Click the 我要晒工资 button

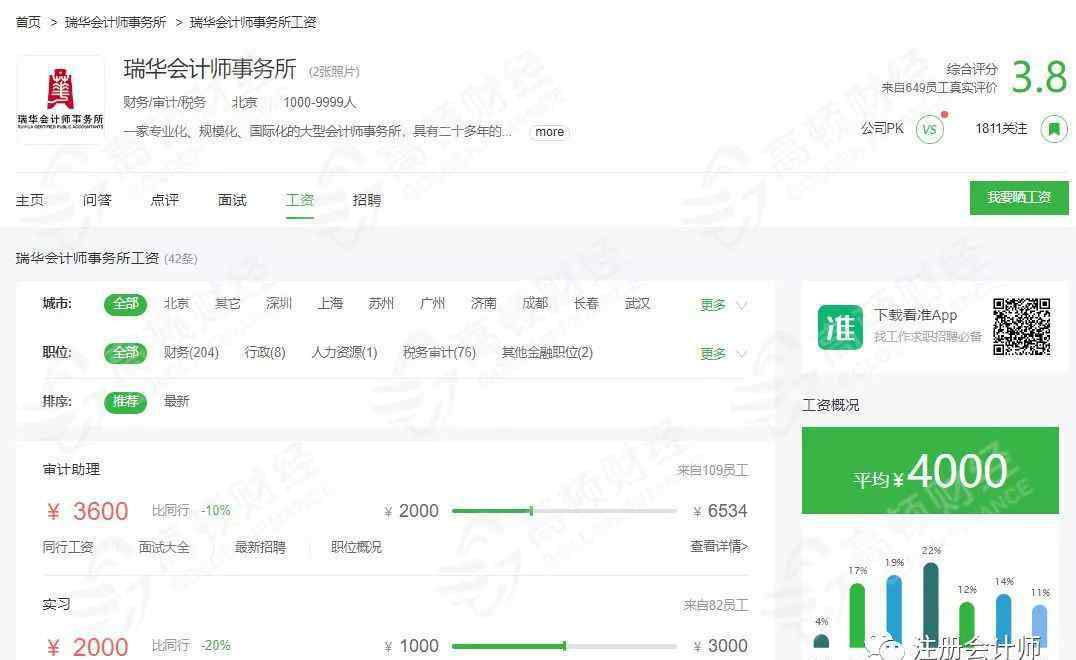click(x=1019, y=198)
